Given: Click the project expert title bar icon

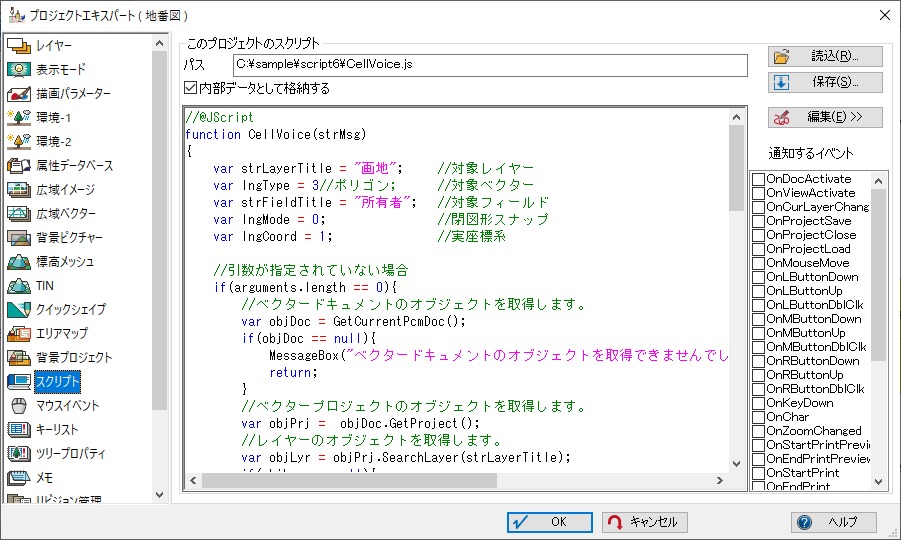Looking at the screenshot, I should tap(17, 15).
